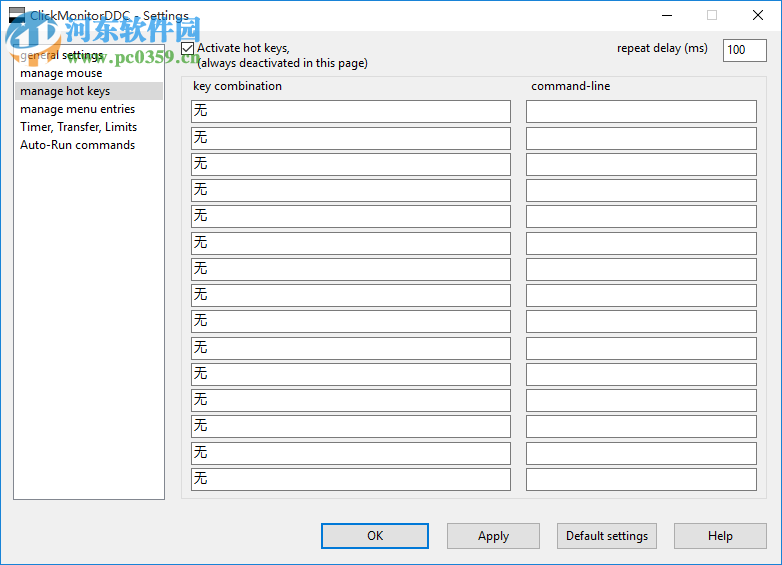
Task: Toggle the Activate hot keys checkbox
Action: pyautogui.click(x=188, y=48)
